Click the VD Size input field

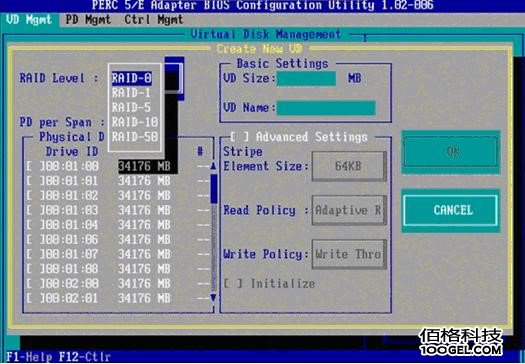click(x=306, y=79)
